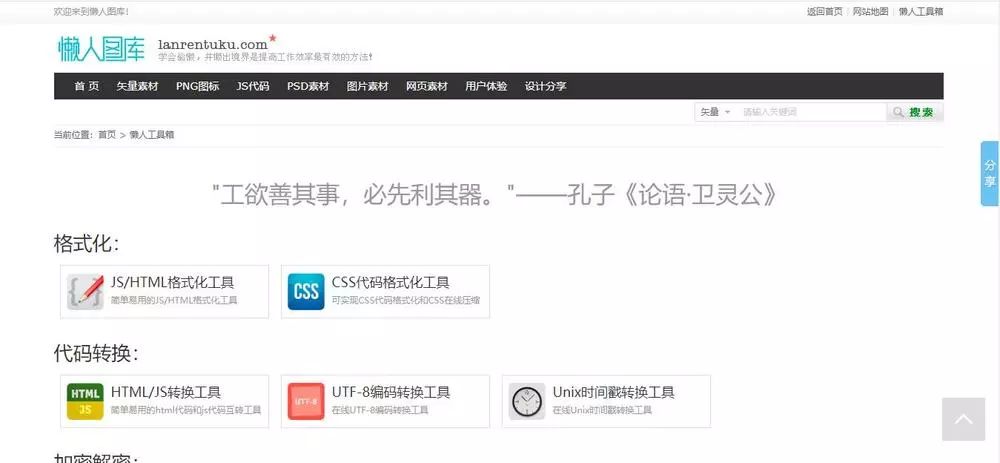The height and width of the screenshot is (463, 1000).
Task: Open the 首页 navigation item
Action: pyautogui.click(x=87, y=86)
